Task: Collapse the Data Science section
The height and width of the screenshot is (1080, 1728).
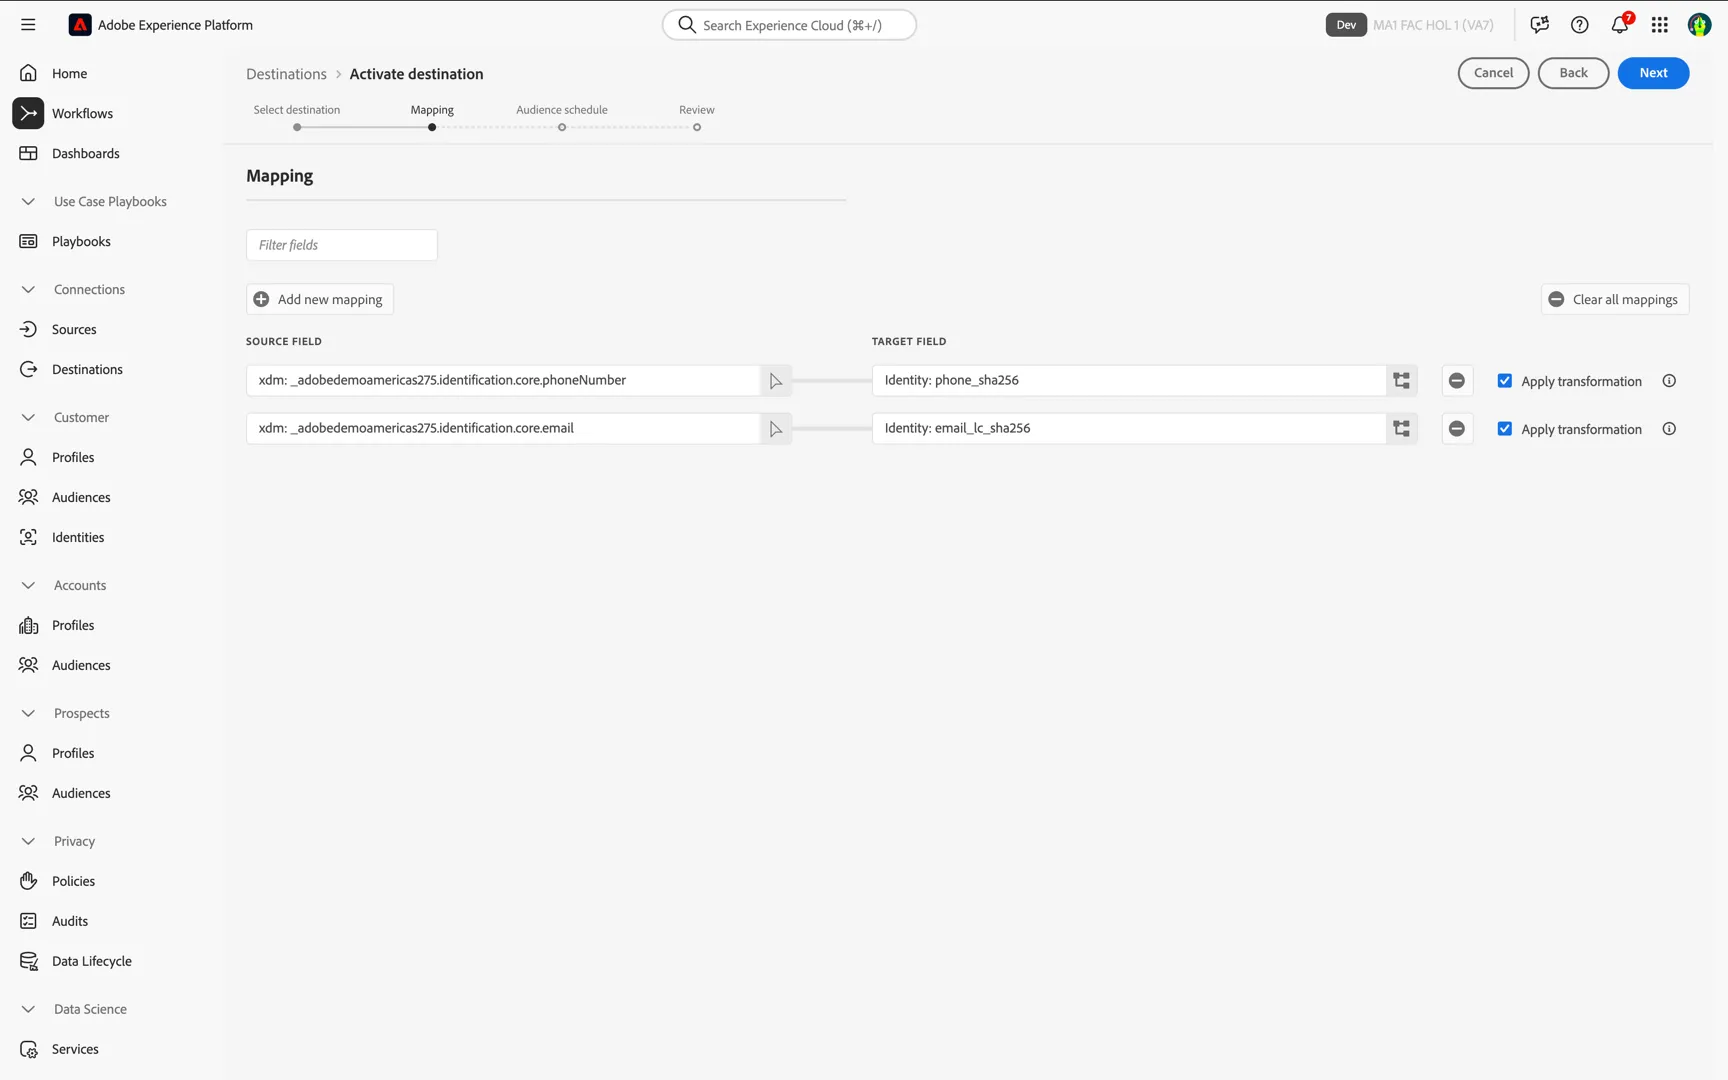Action: point(28,1009)
